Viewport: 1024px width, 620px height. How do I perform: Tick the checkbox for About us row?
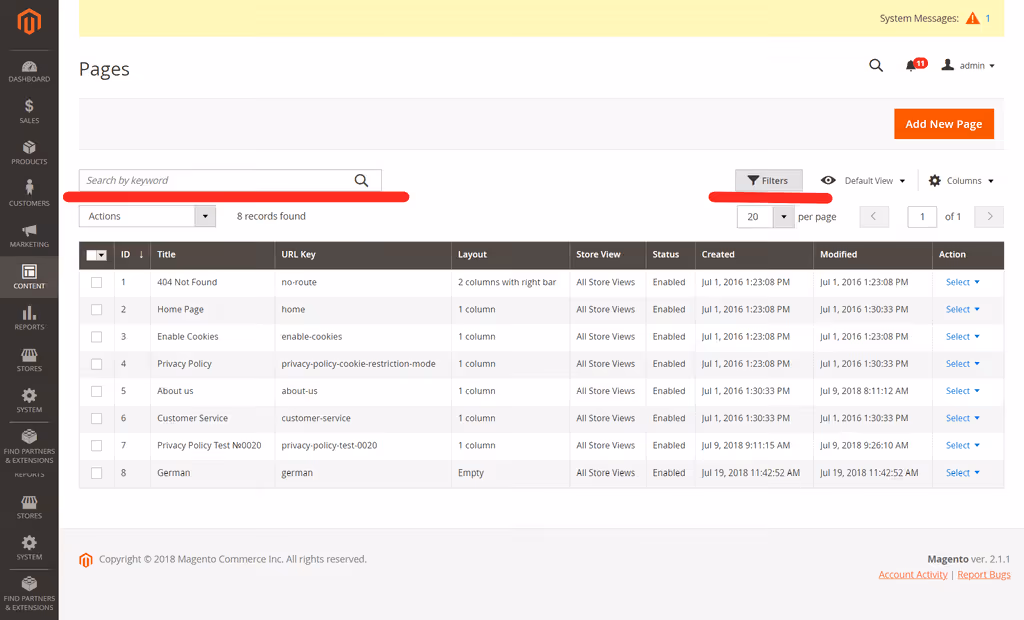(x=97, y=391)
